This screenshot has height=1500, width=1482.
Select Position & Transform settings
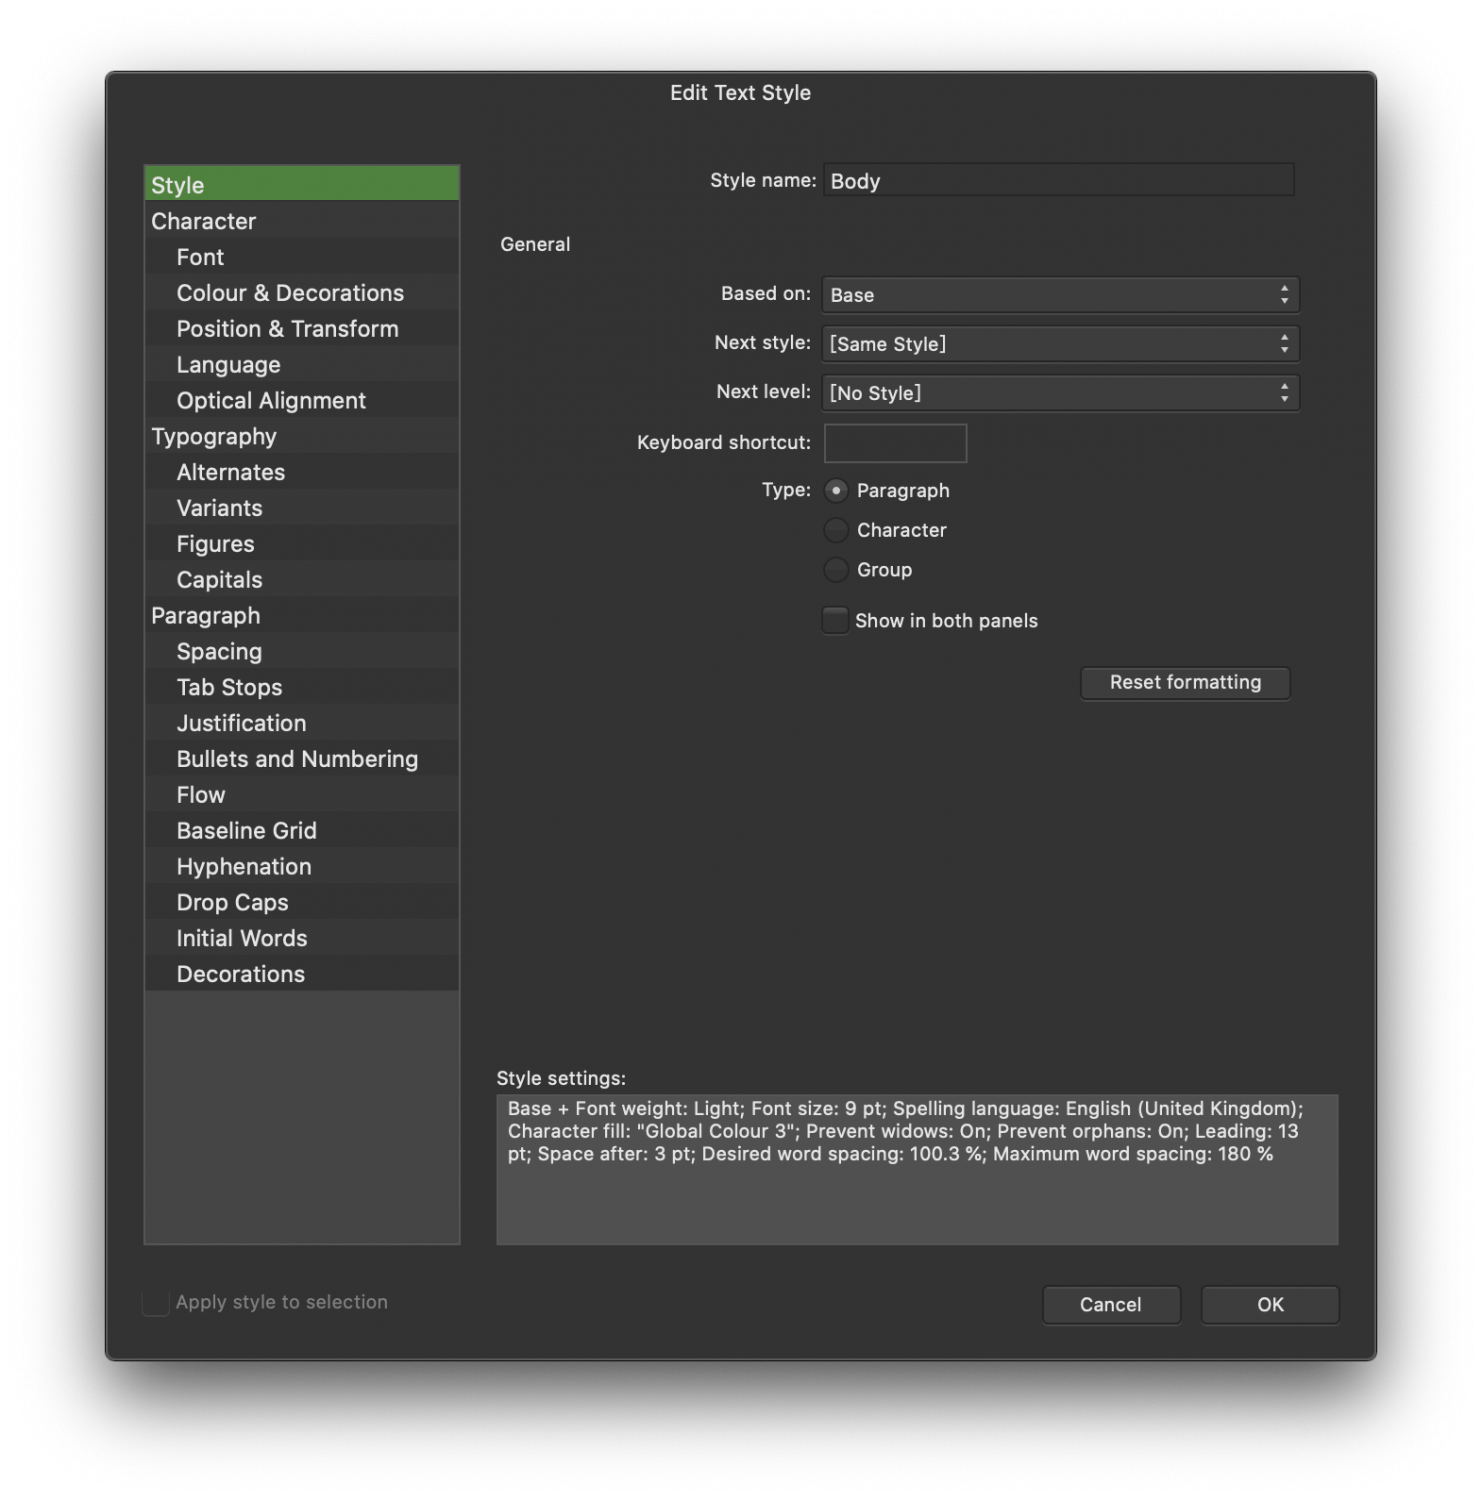(287, 328)
